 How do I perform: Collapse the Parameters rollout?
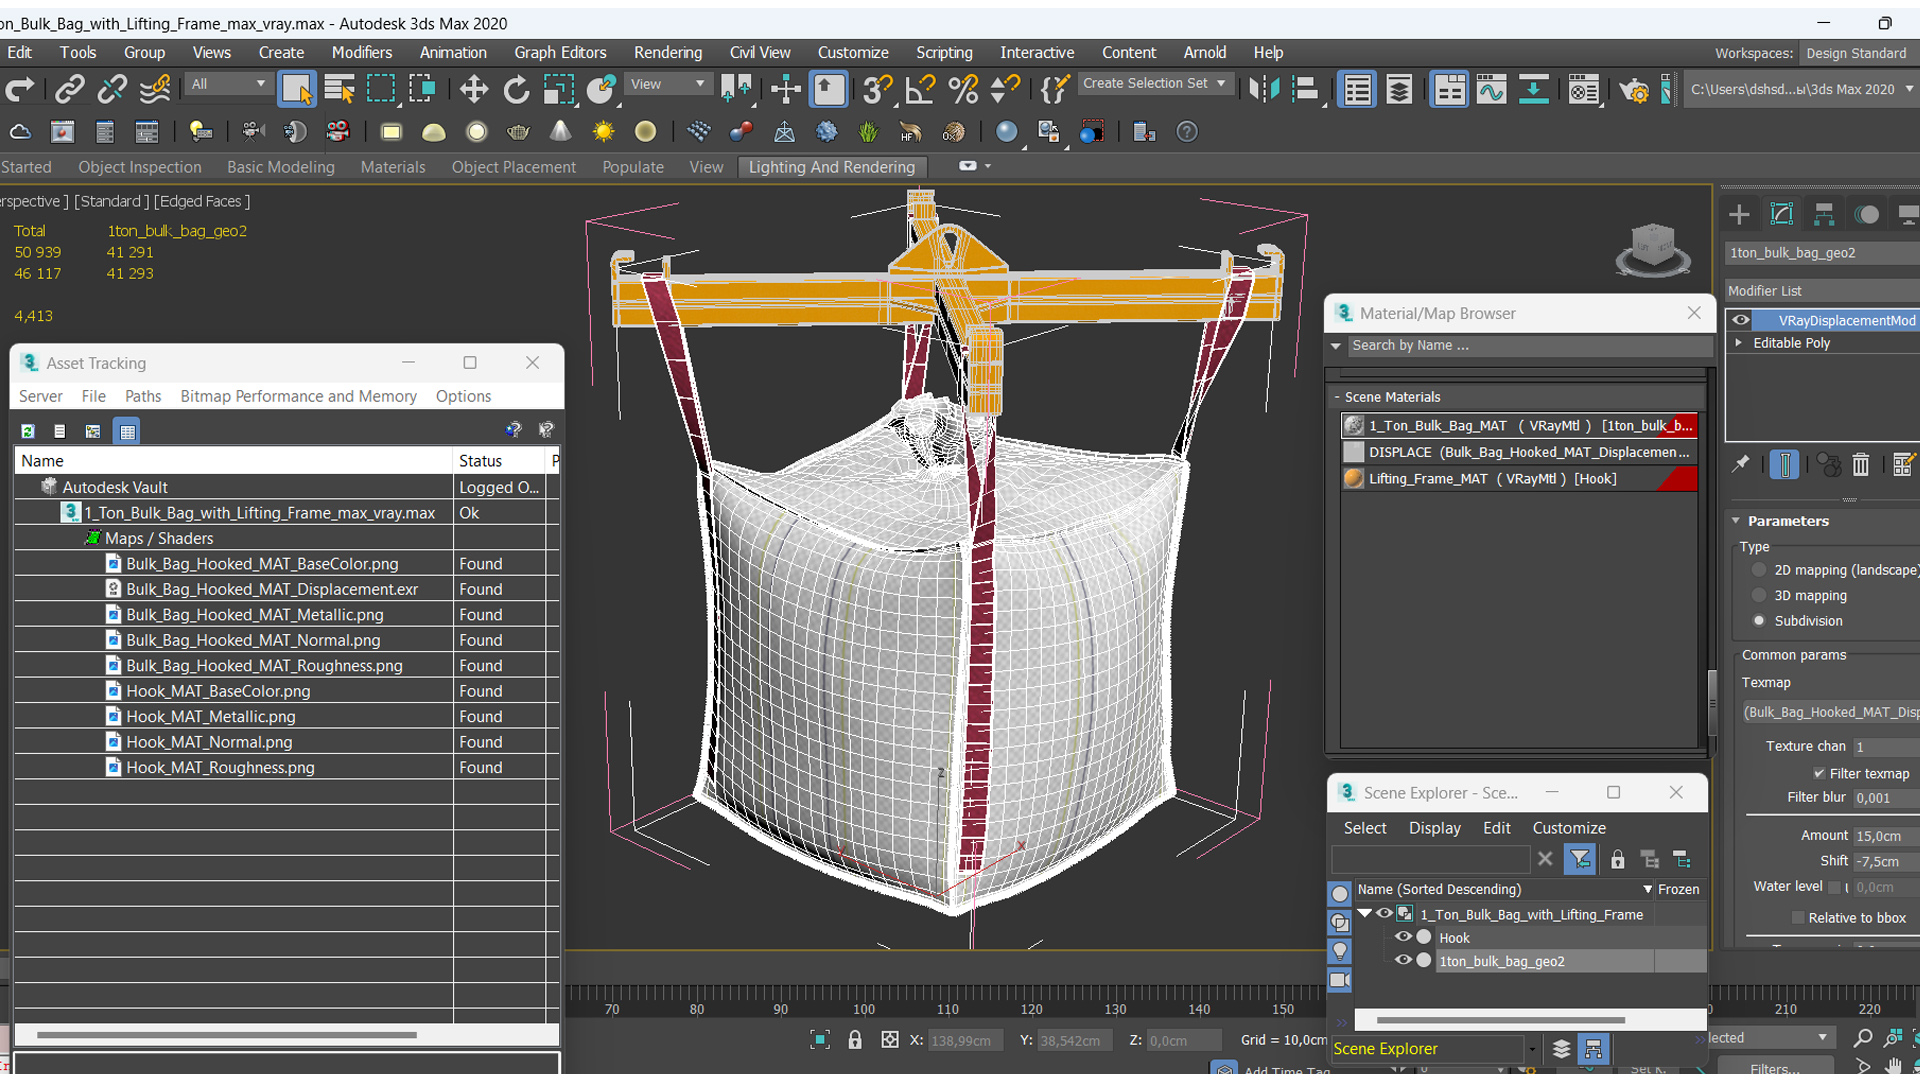(1737, 521)
